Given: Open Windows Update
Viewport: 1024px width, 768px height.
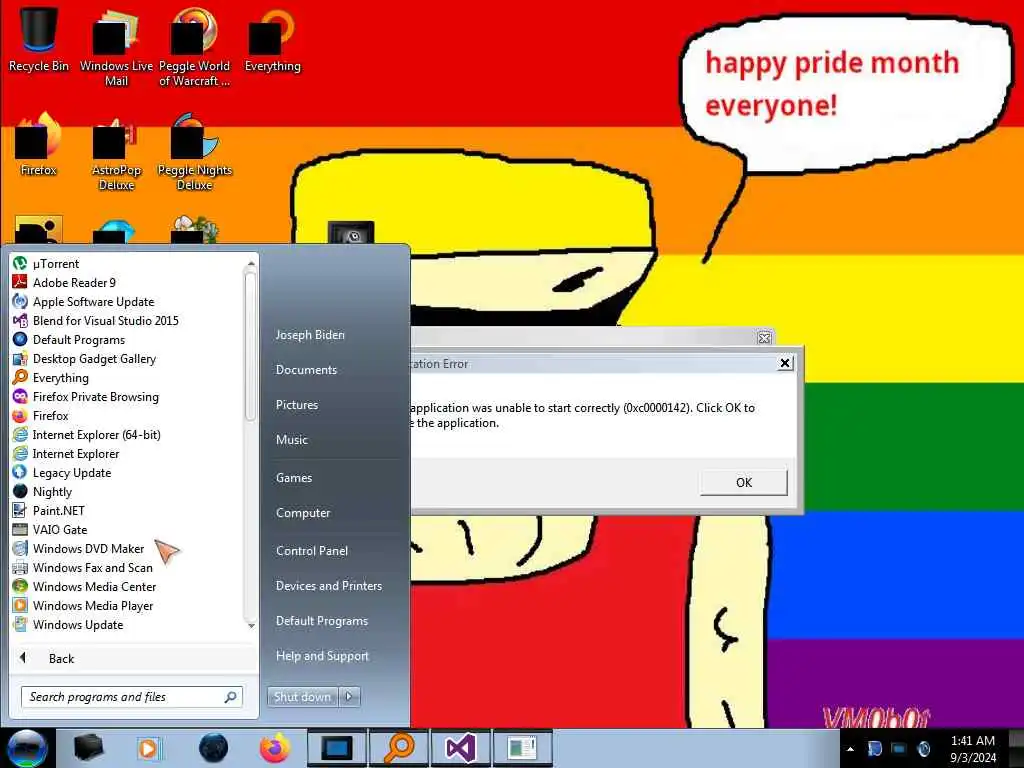Looking at the screenshot, I should pyautogui.click(x=127, y=624).
